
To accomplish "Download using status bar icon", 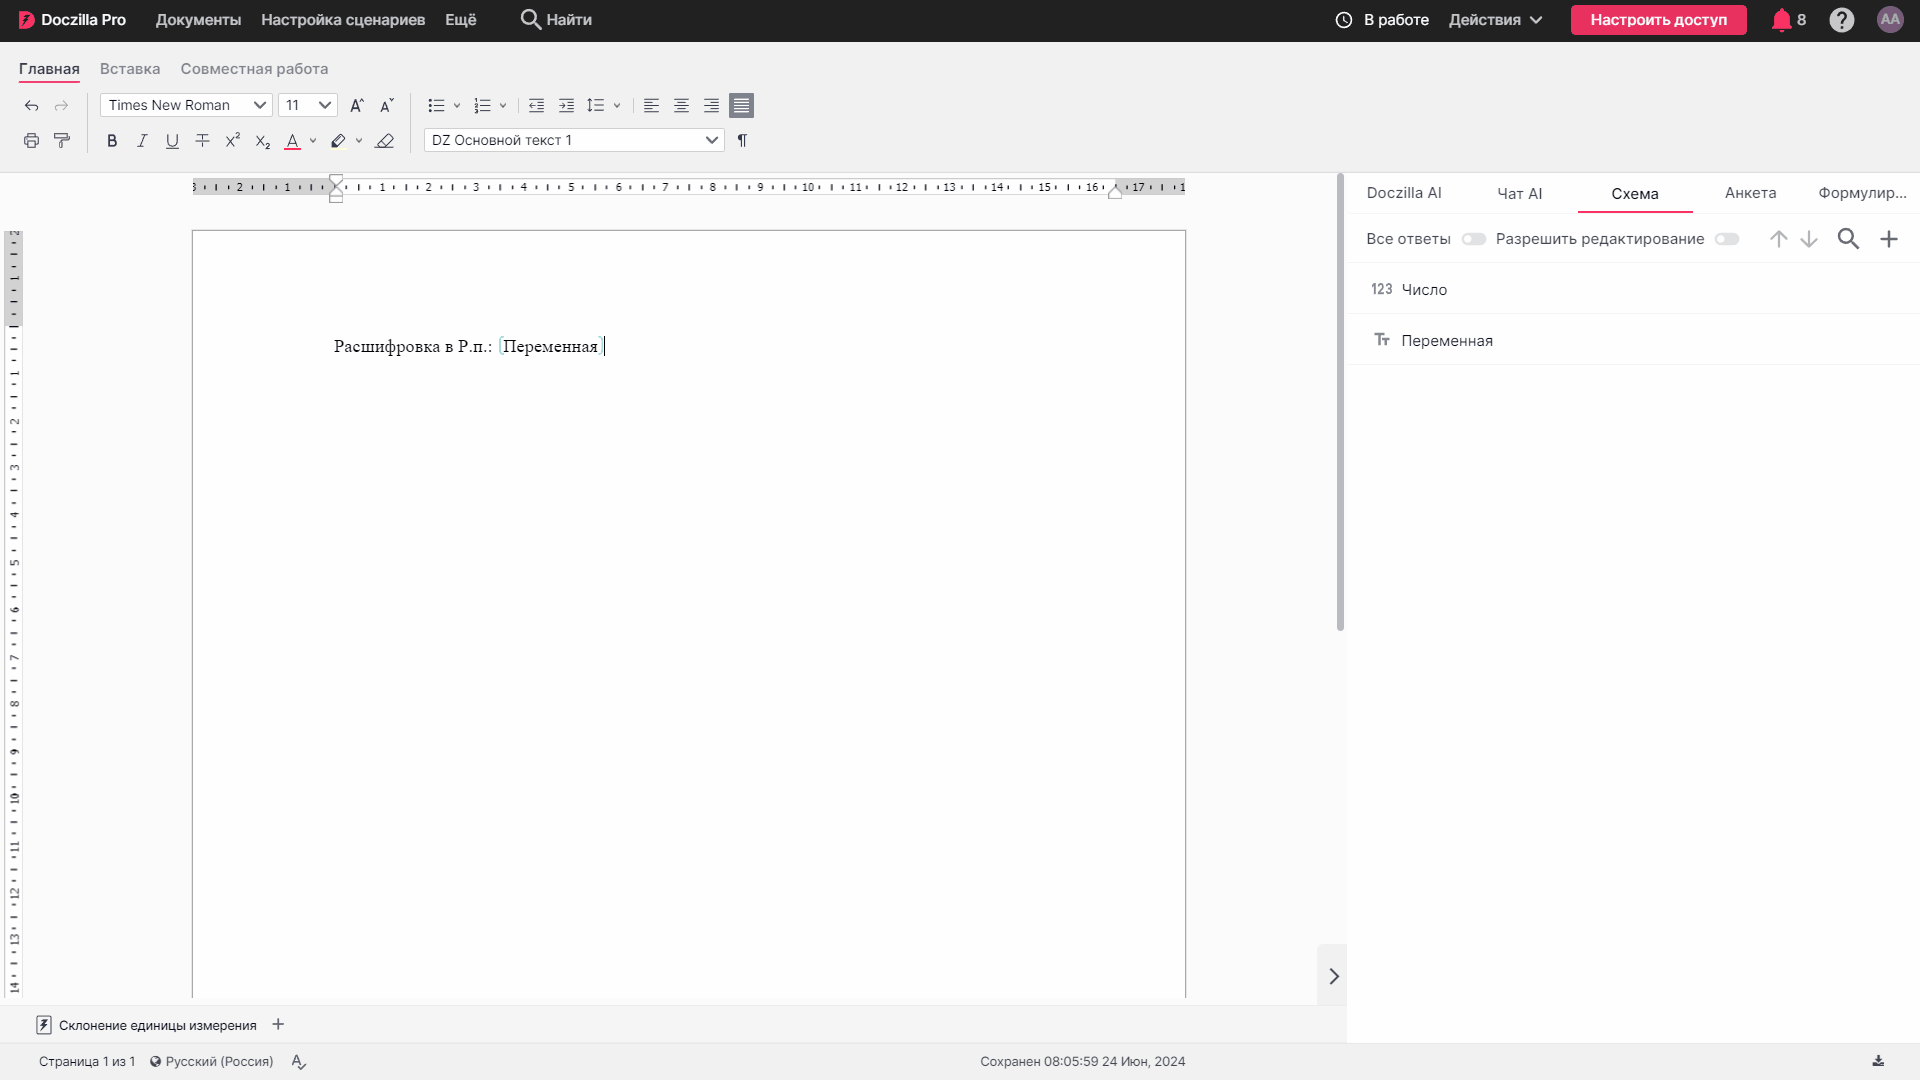I will click(1878, 1062).
